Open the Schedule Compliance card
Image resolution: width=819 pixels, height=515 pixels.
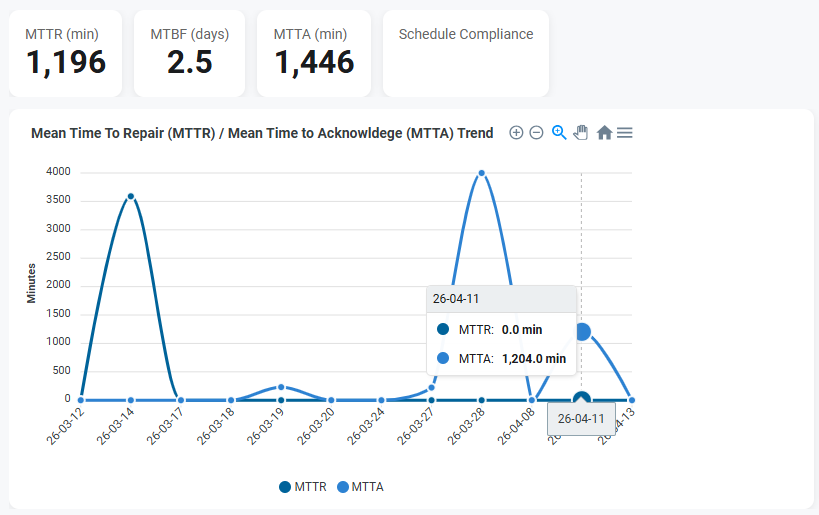(x=465, y=53)
